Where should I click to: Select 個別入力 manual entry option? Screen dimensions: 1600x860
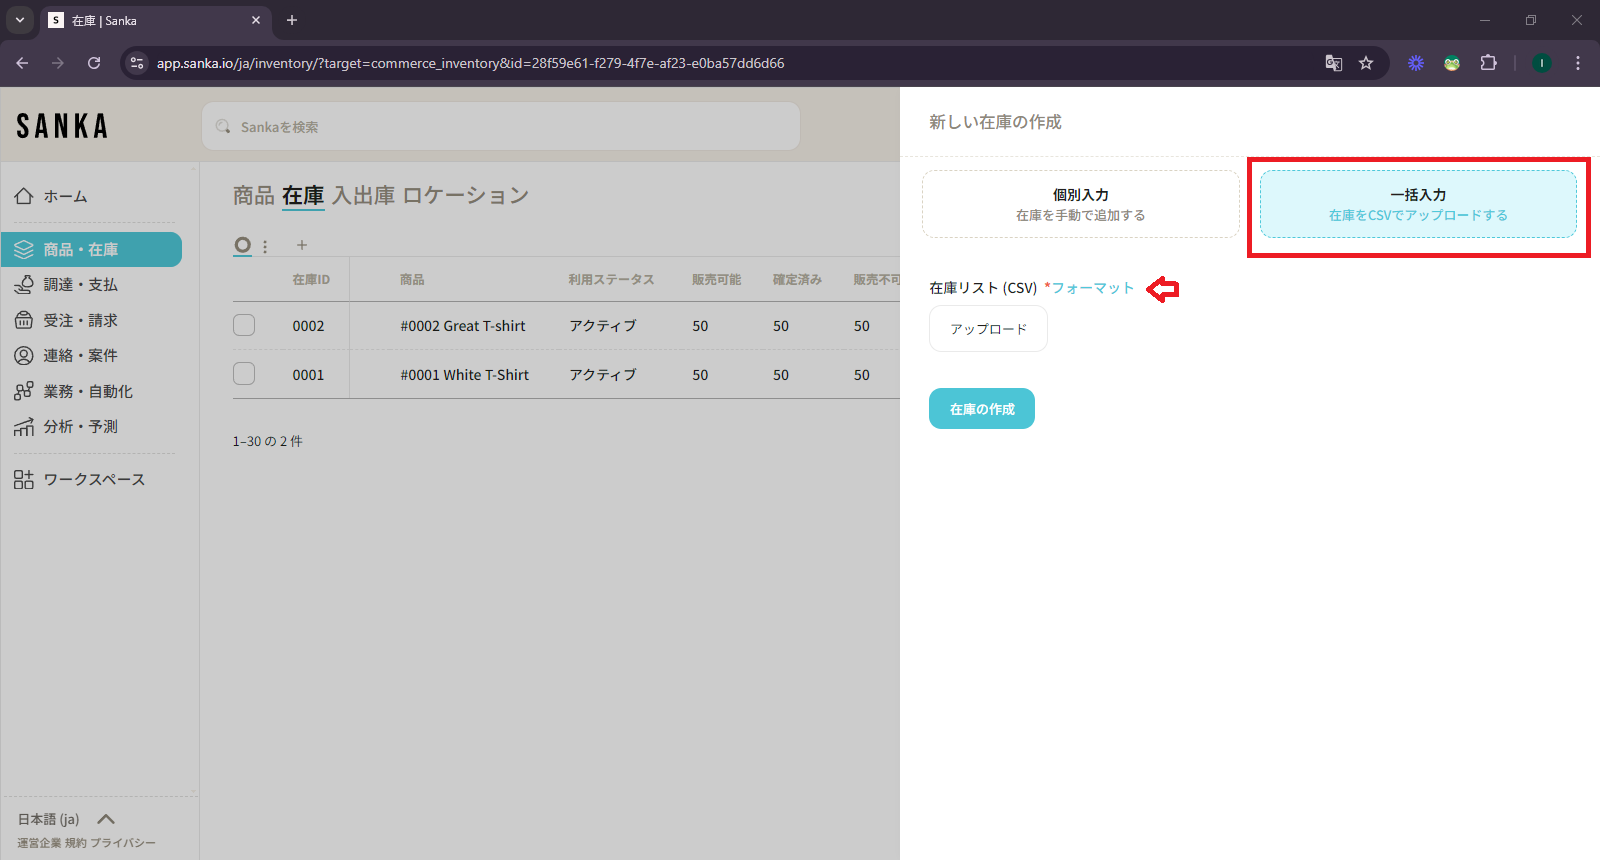pos(1080,204)
